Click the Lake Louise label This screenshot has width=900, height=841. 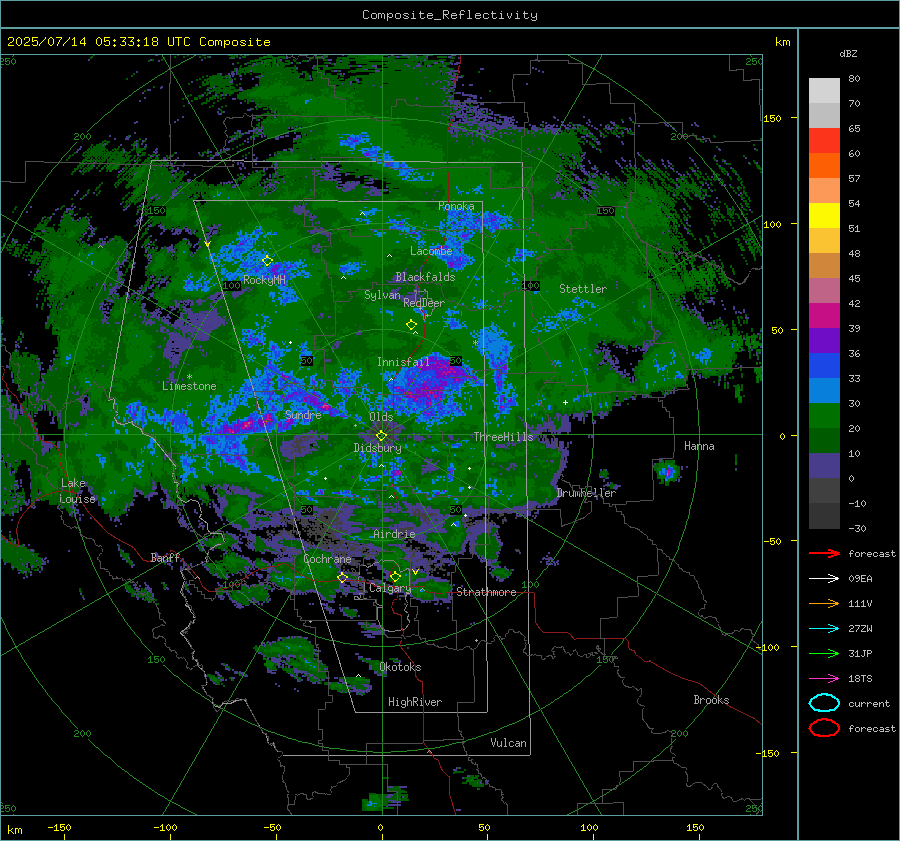[x=78, y=491]
